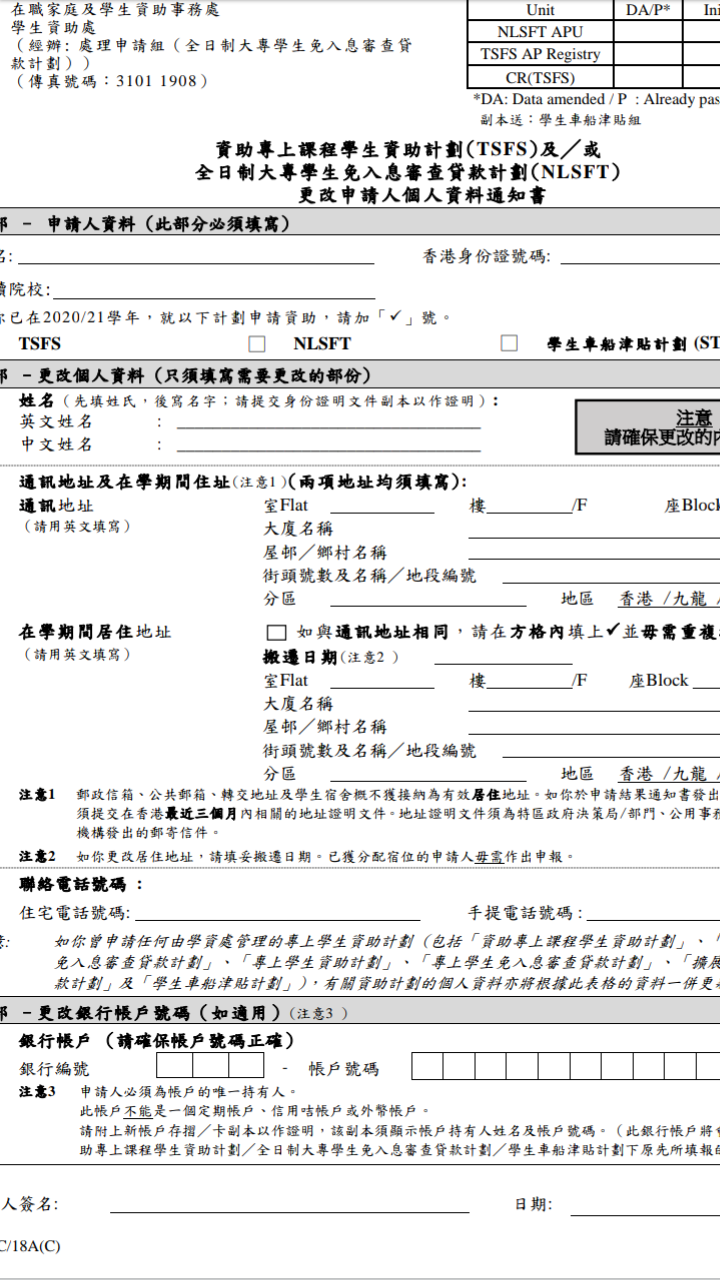Viewport: 720px width, 1280px height.
Task: Select the Unit column header
Action: 540,10
